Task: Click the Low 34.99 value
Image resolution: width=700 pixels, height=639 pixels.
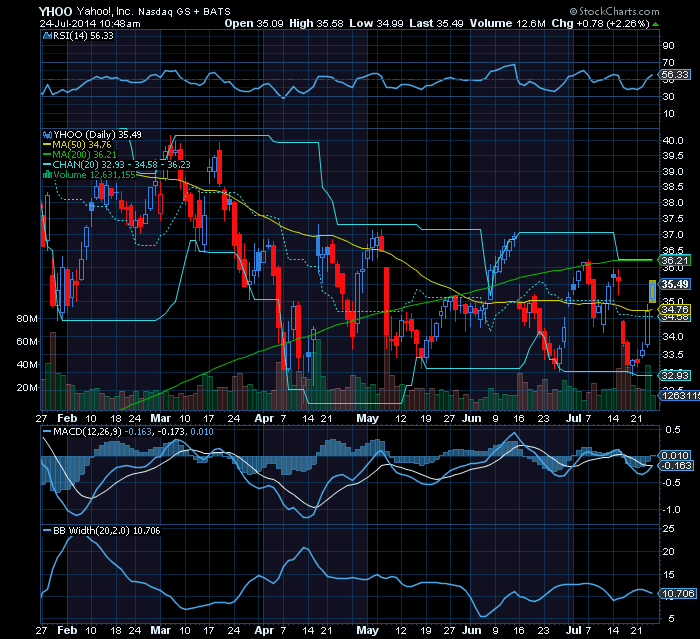Action: click(376, 23)
